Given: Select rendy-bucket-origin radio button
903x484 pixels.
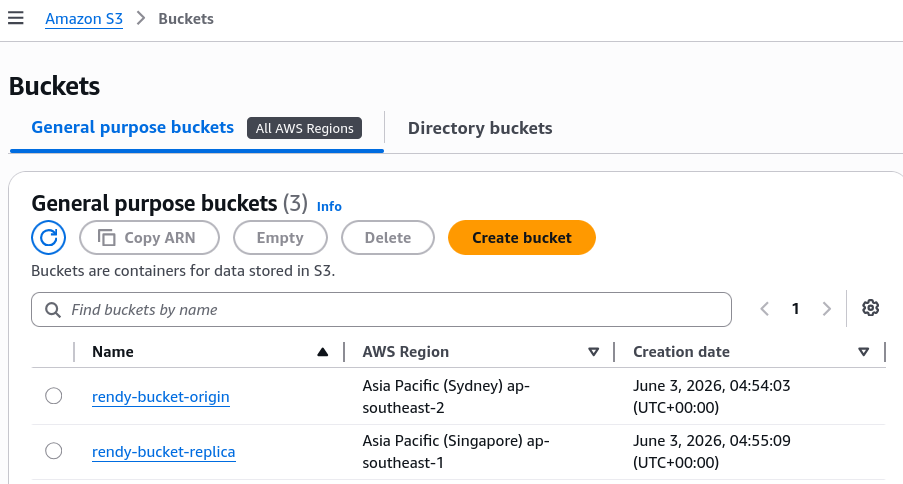Looking at the screenshot, I should tap(54, 396).
